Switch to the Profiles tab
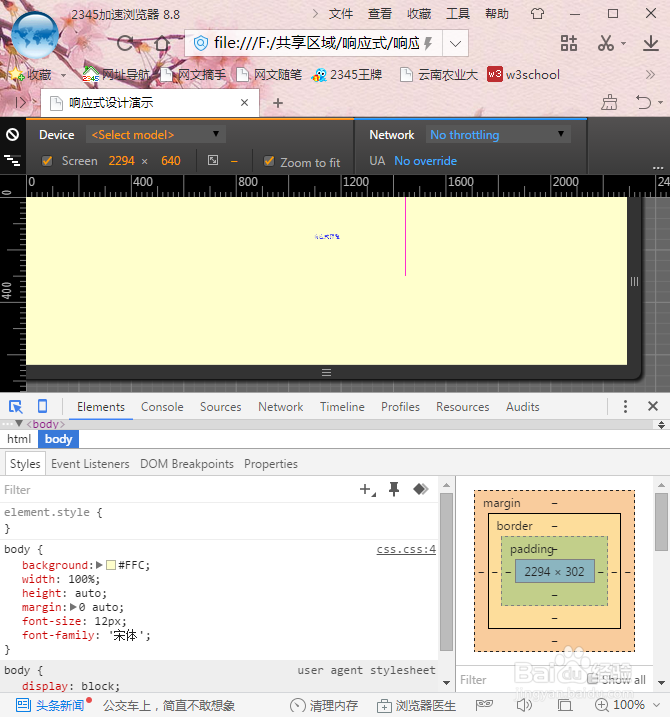This screenshot has height=717, width=670. coord(400,407)
